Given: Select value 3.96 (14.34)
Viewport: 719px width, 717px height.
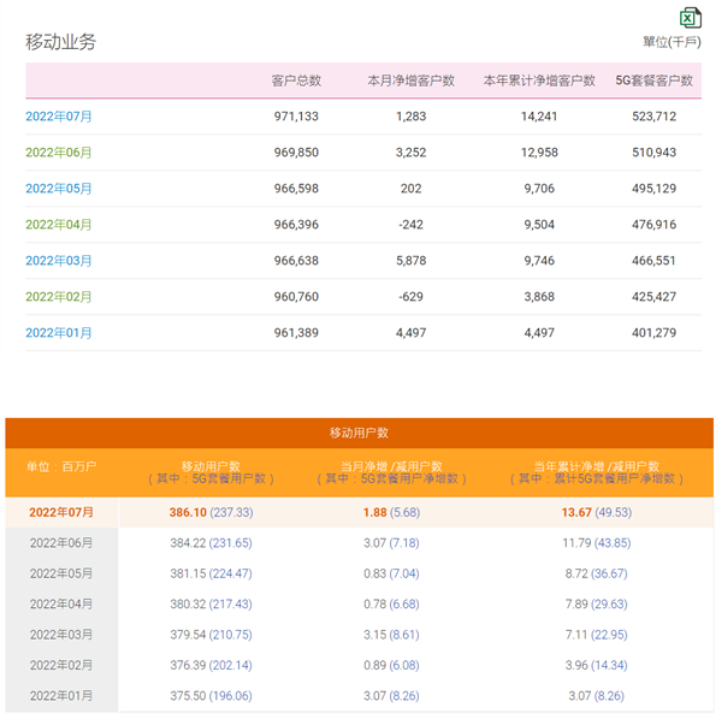Looking at the screenshot, I should tap(597, 666).
